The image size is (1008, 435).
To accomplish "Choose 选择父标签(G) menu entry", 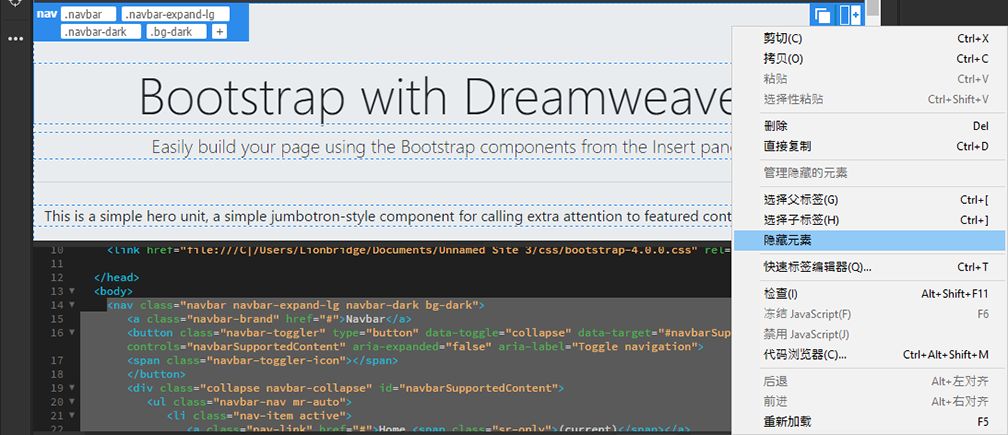I will pyautogui.click(x=869, y=200).
